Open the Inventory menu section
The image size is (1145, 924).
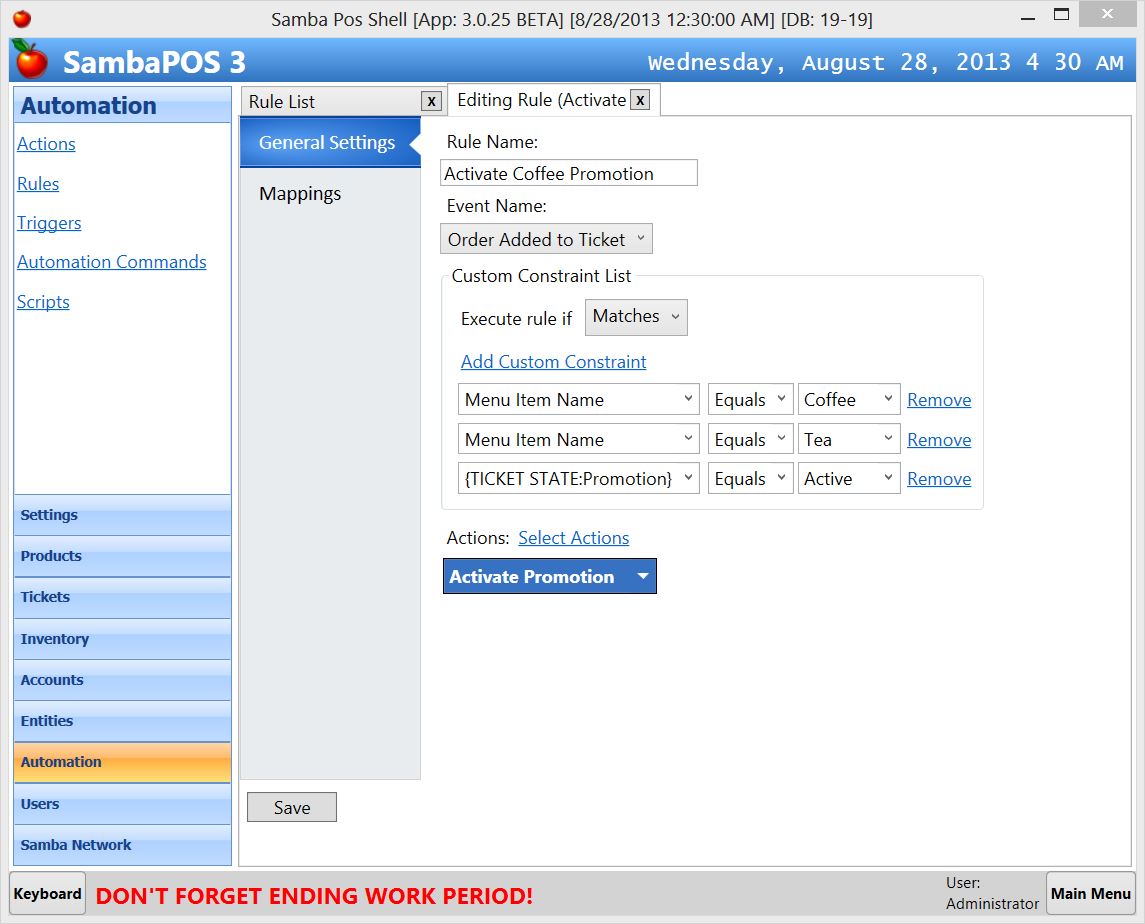click(x=122, y=639)
